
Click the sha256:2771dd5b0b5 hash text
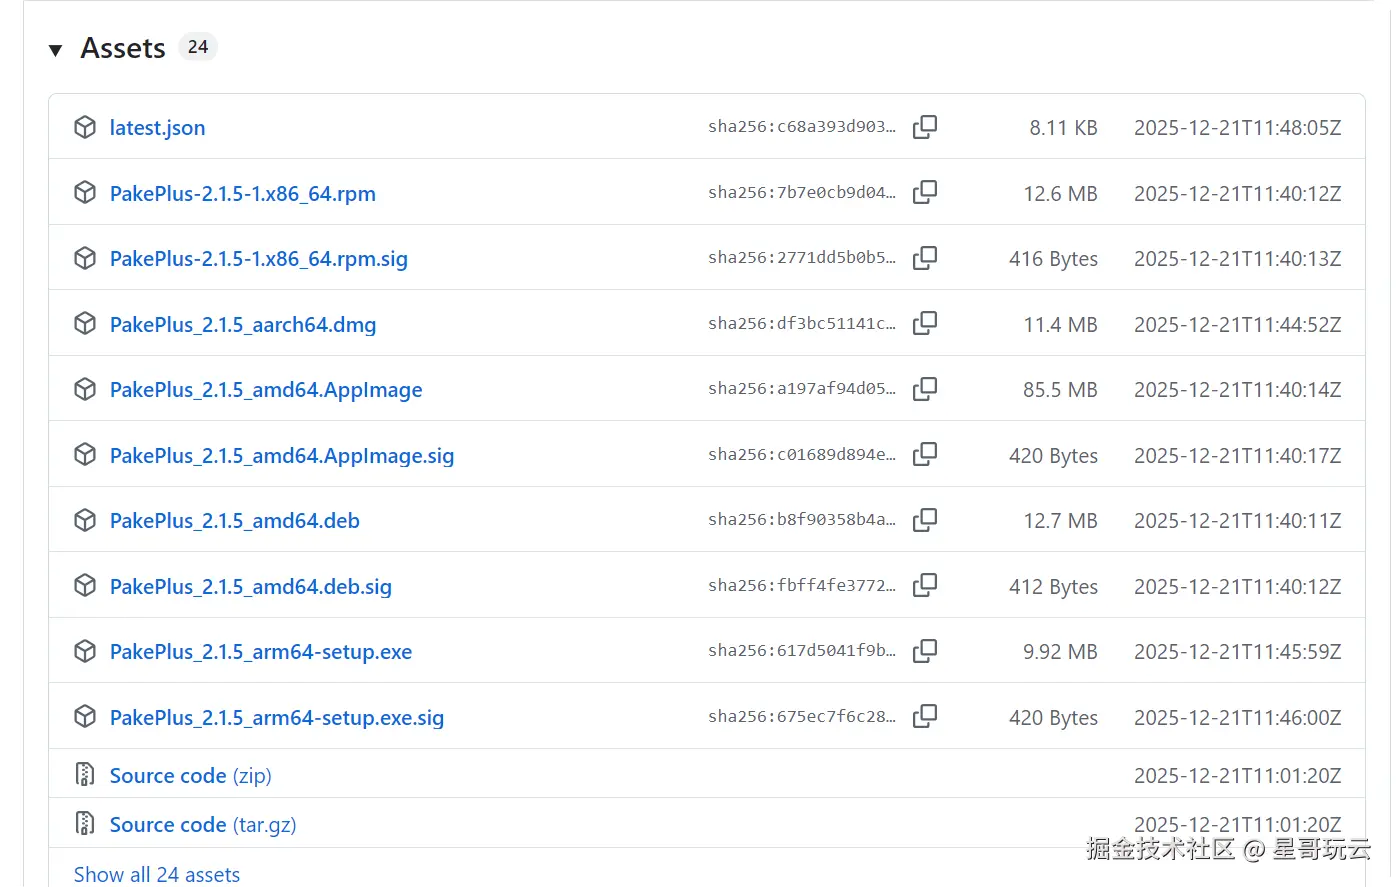(802, 258)
